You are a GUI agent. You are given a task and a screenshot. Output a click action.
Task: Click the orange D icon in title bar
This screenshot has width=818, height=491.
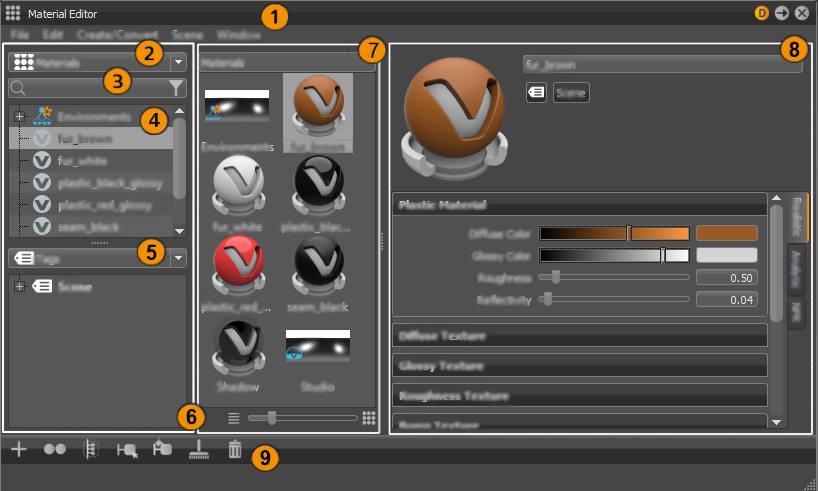click(762, 13)
